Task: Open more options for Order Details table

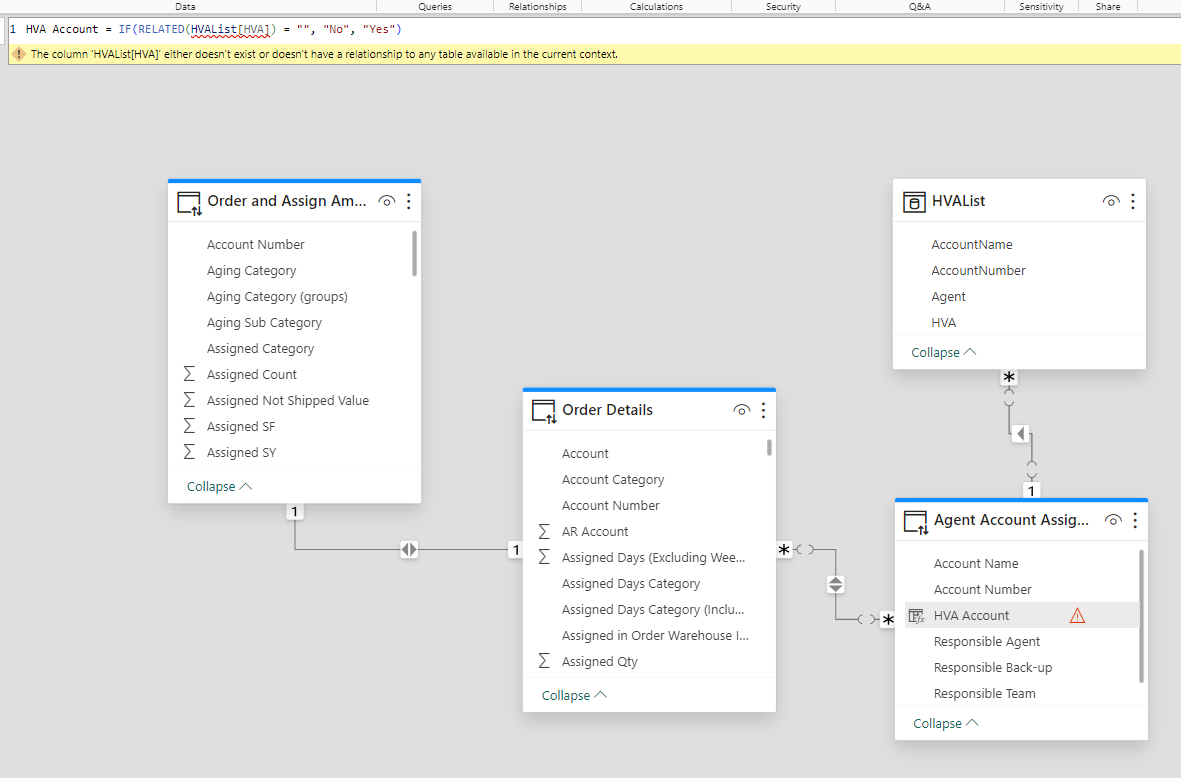Action: [764, 410]
